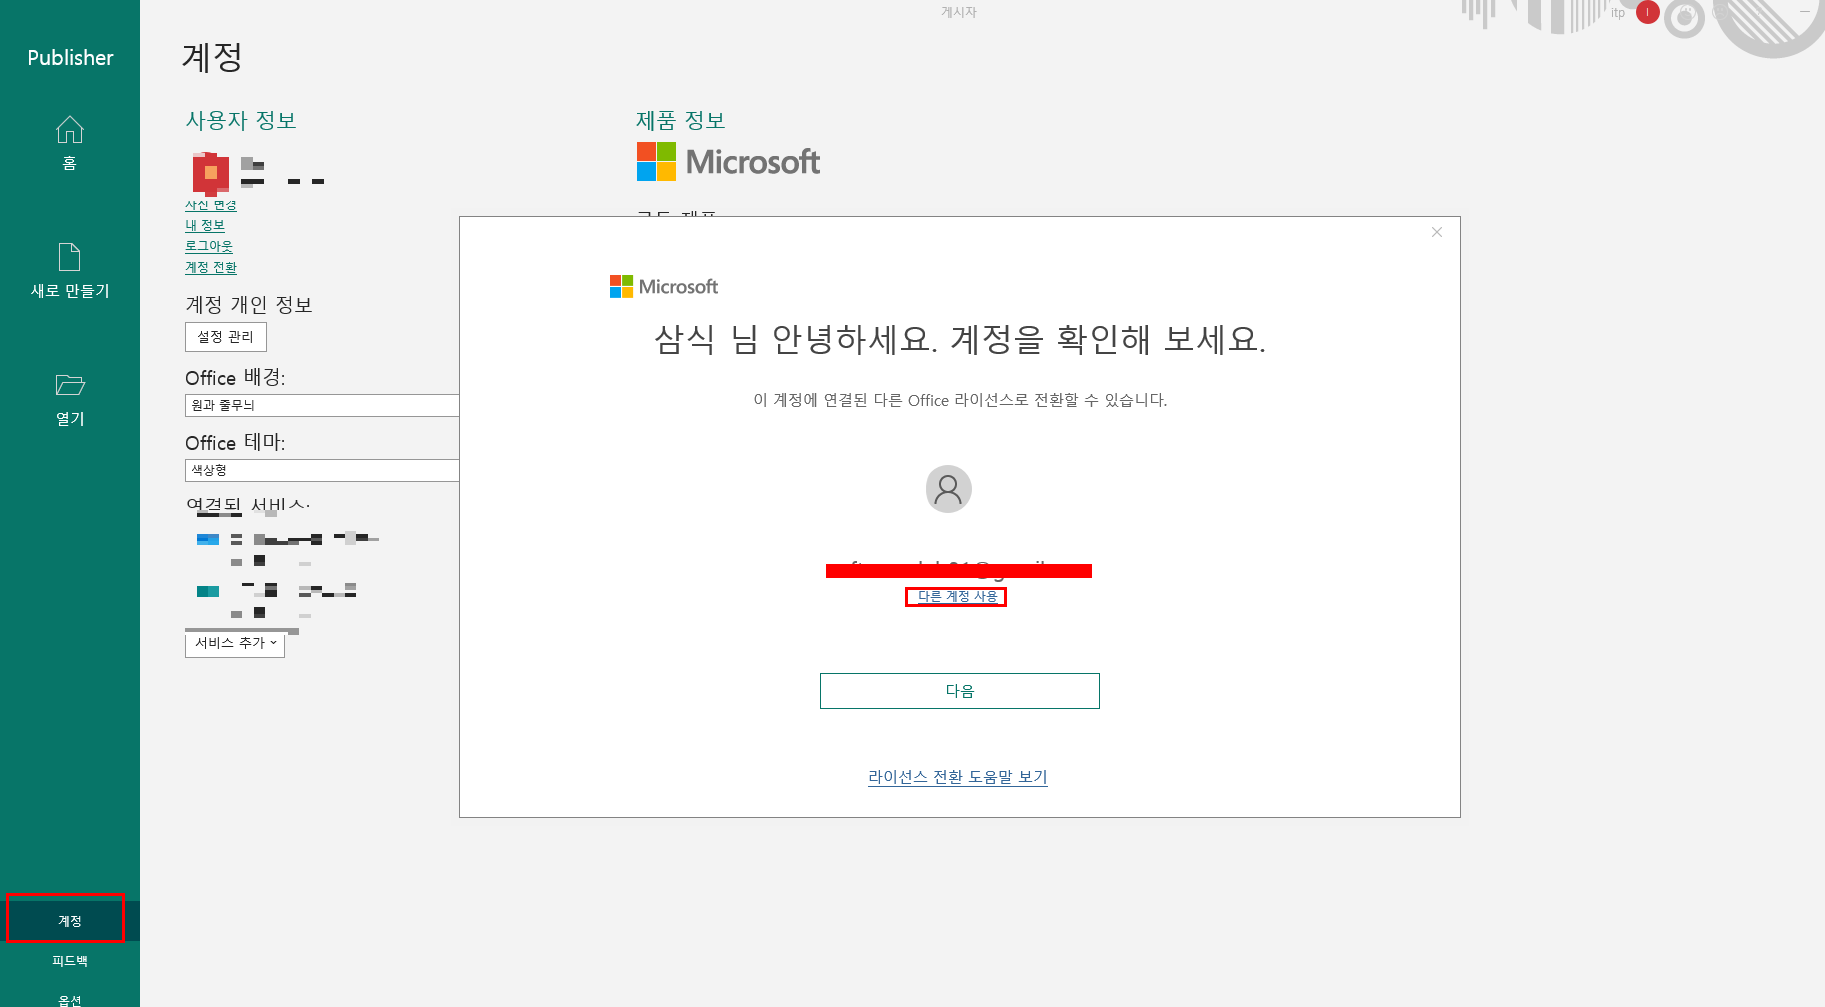Click the gray user avatar in the dialog
The width and height of the screenshot is (1825, 1007).
[x=949, y=489]
